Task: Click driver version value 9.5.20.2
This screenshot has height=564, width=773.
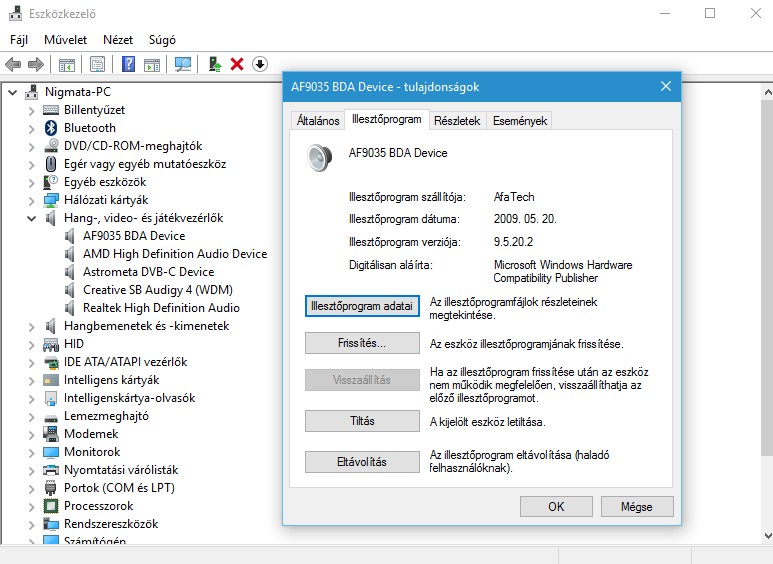Action: 513,242
